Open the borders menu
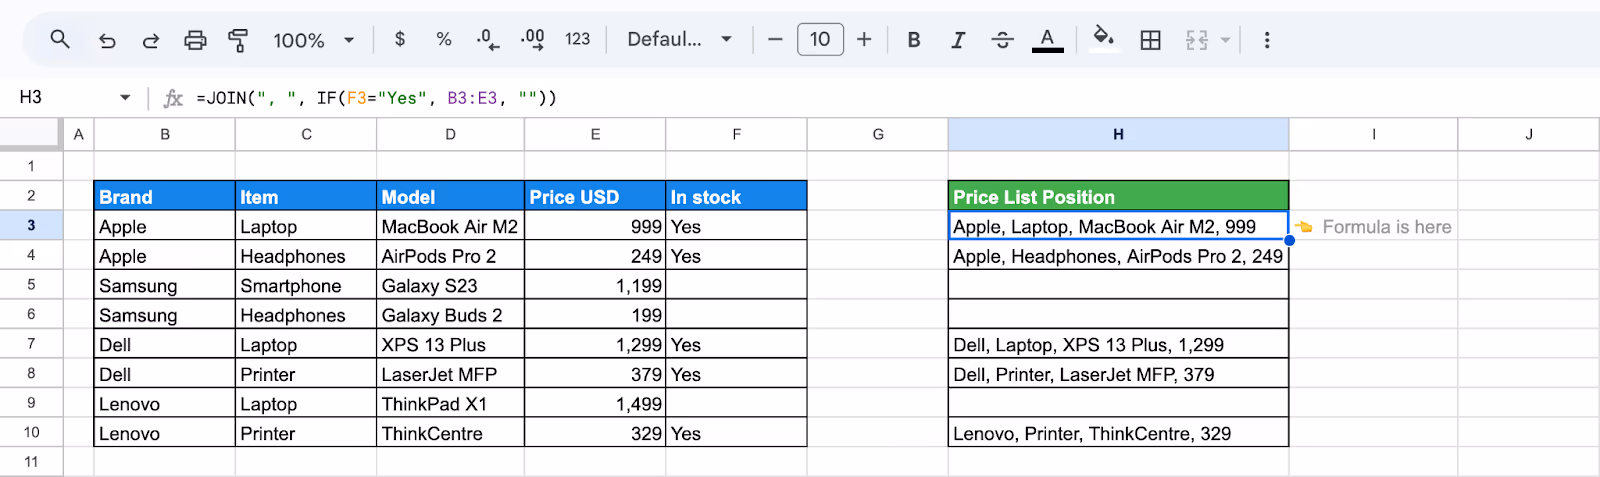The image size is (1600, 477). (x=1151, y=40)
